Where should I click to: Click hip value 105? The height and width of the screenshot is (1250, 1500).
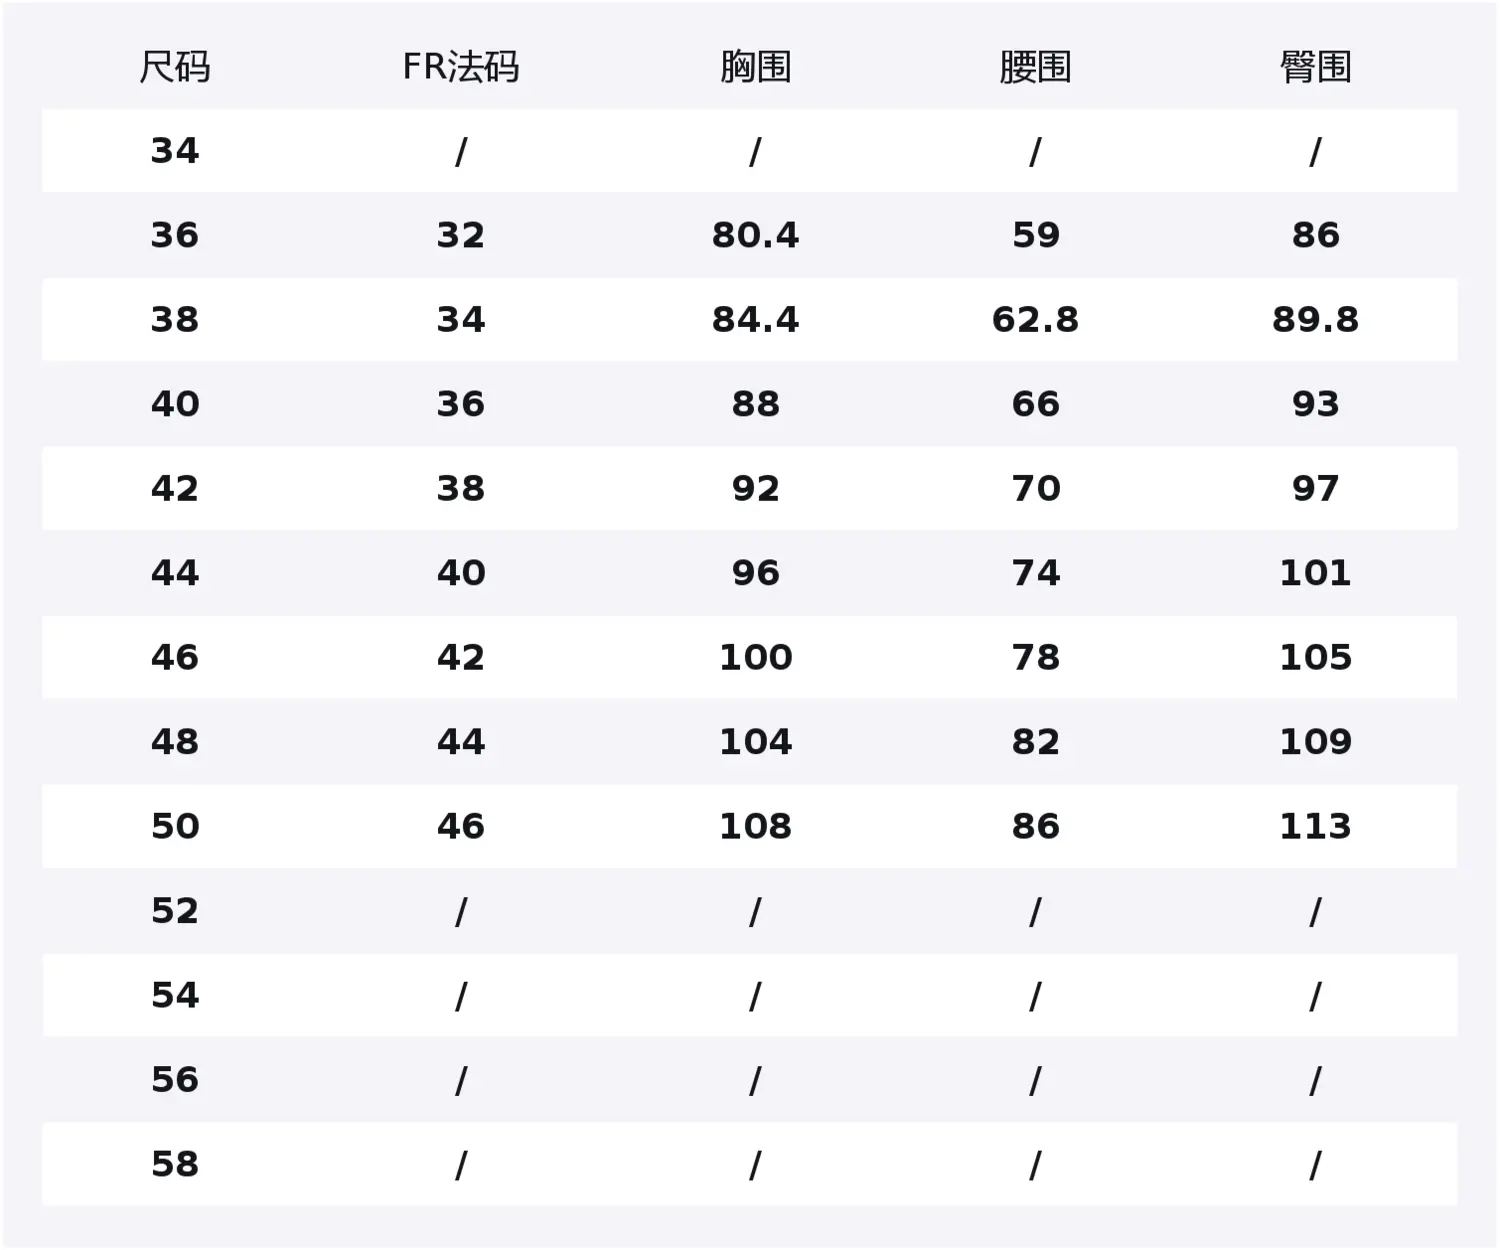(x=1315, y=657)
